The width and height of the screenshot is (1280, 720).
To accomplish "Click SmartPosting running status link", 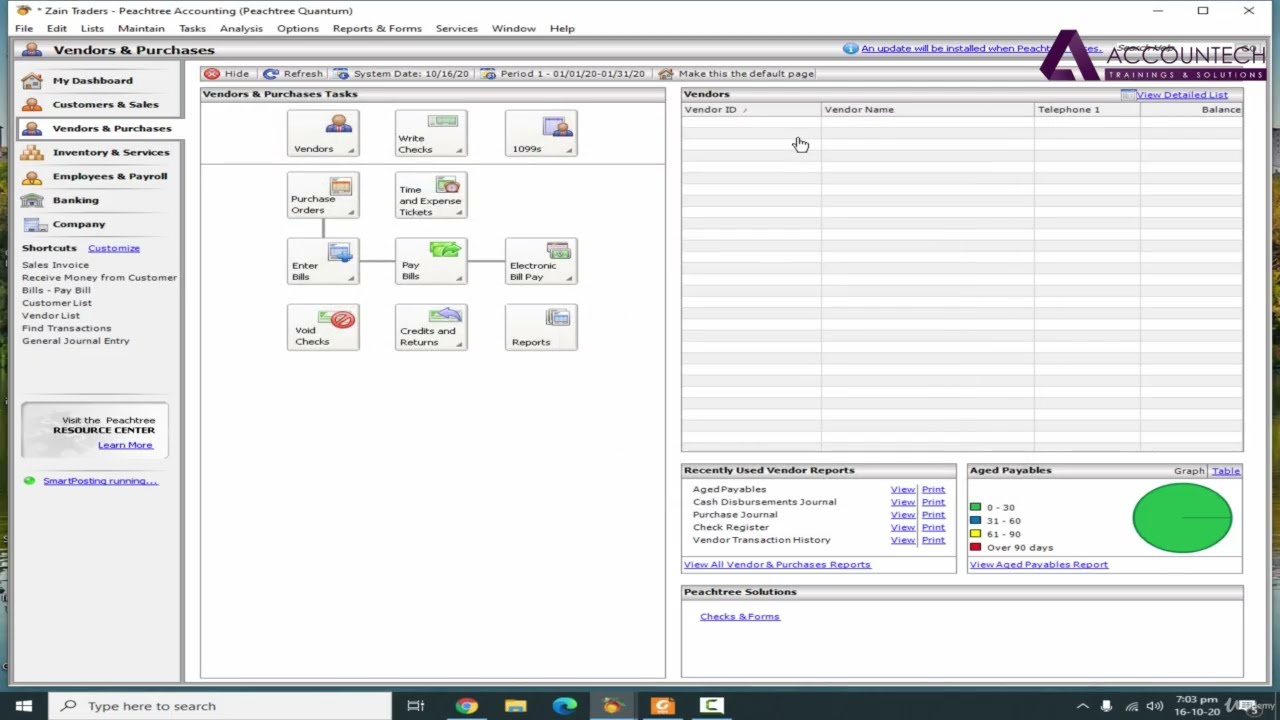I will coord(100,481).
